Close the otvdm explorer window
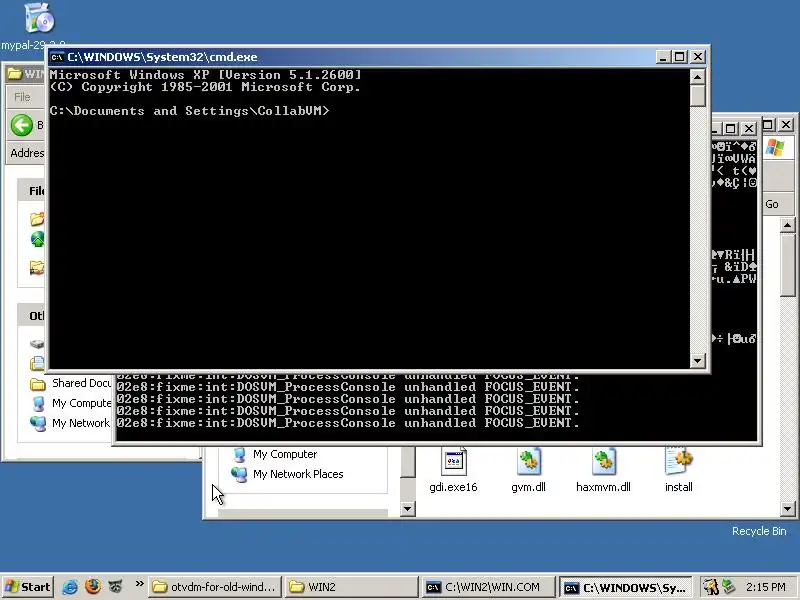The image size is (800, 600). pos(786,124)
